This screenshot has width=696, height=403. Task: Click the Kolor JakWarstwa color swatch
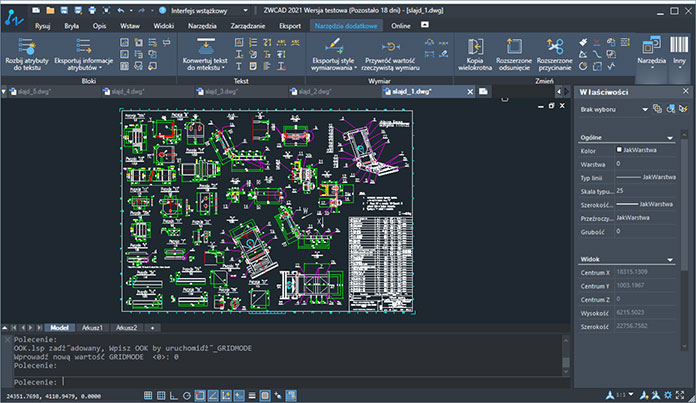tap(620, 150)
